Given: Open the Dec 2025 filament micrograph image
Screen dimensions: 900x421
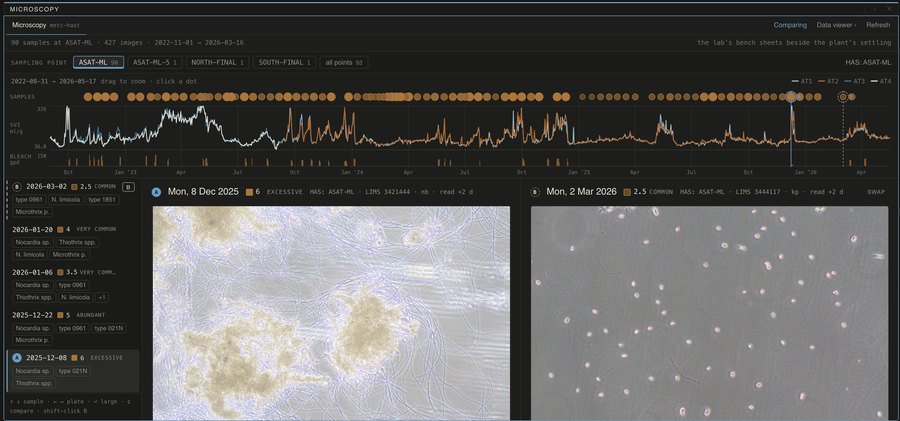Looking at the screenshot, I should click(331, 313).
